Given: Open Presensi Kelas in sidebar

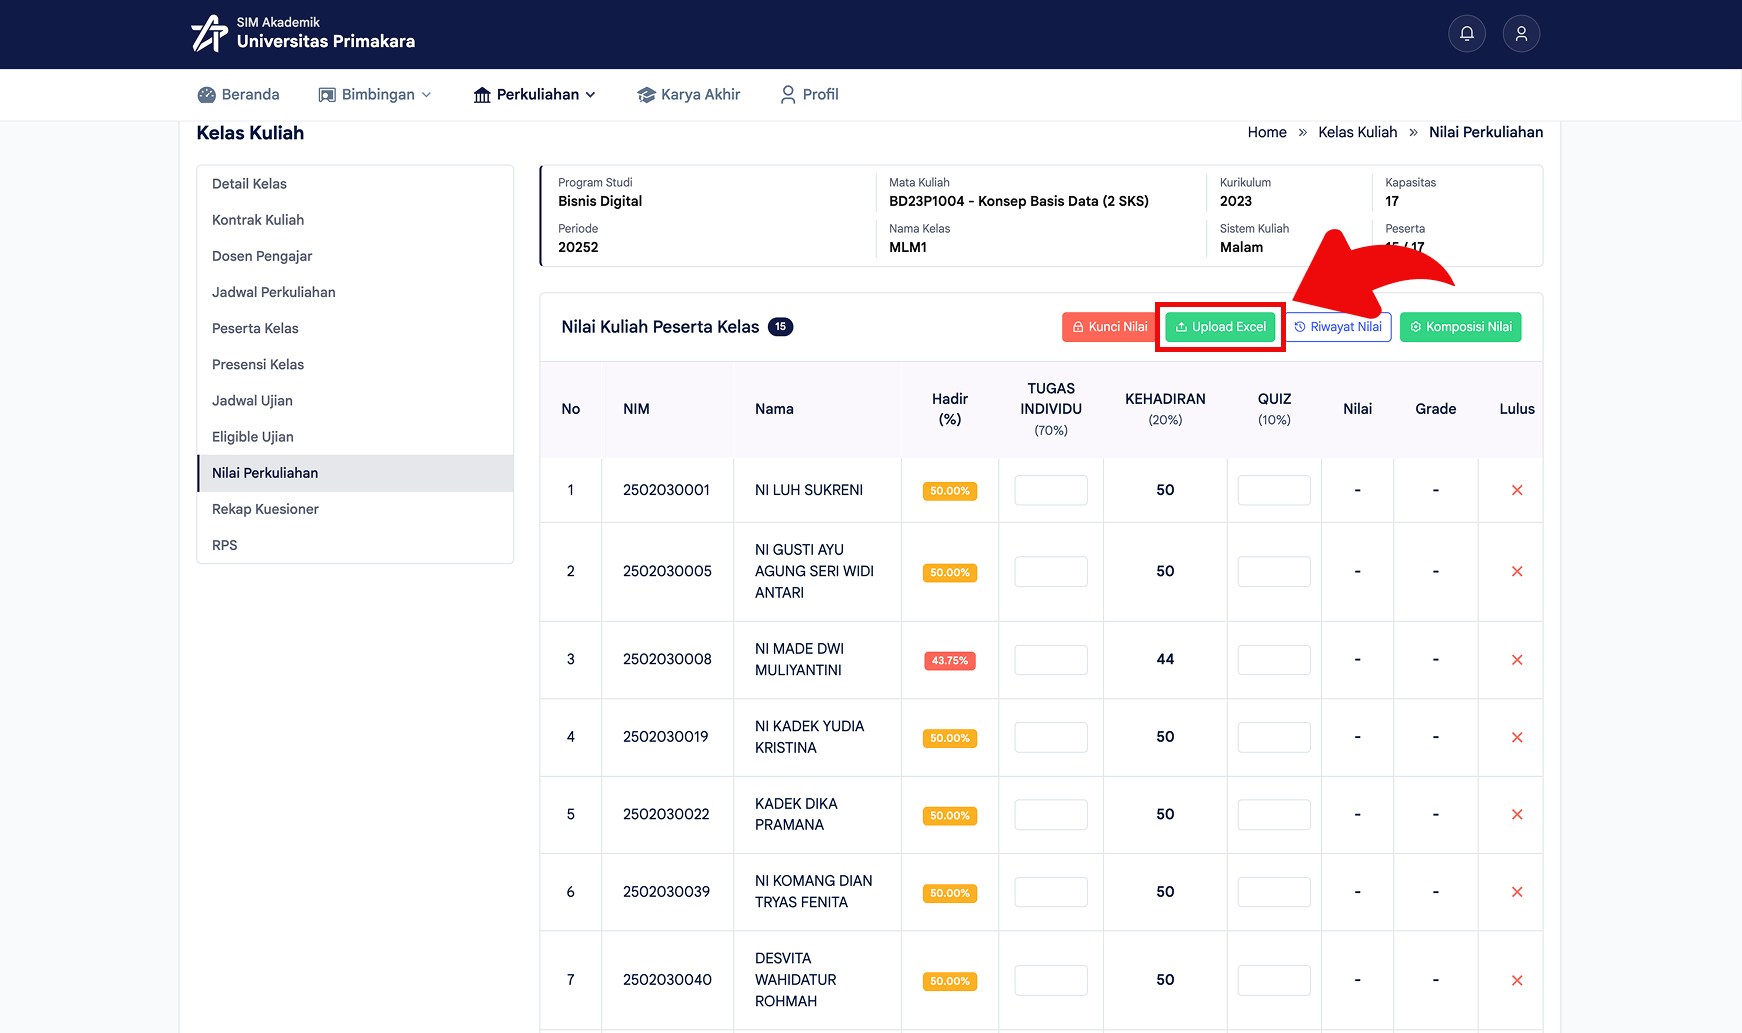Looking at the screenshot, I should pyautogui.click(x=355, y=364).
